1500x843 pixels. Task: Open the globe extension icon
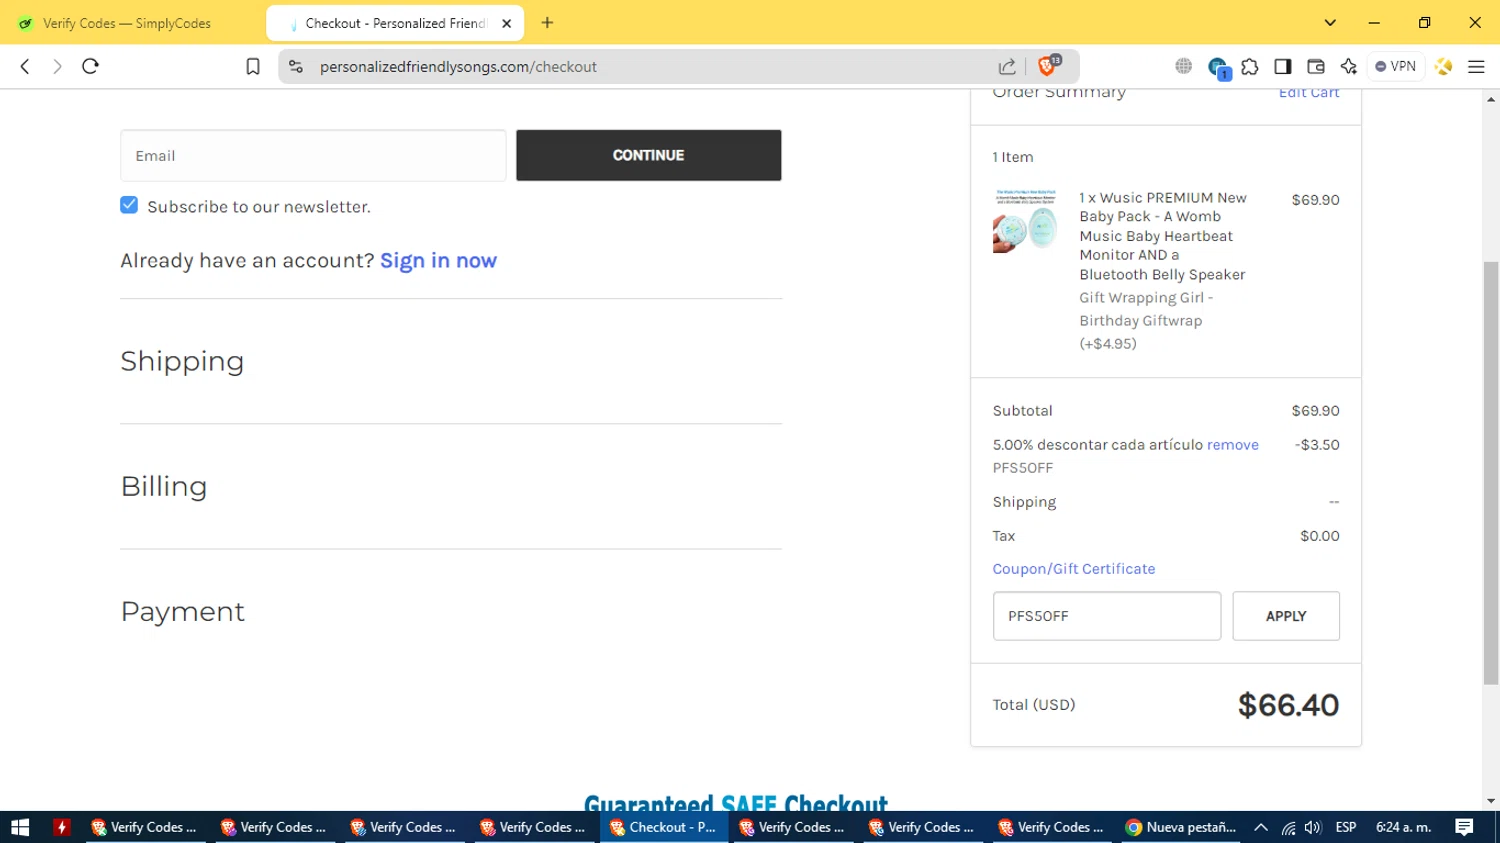pyautogui.click(x=1183, y=66)
